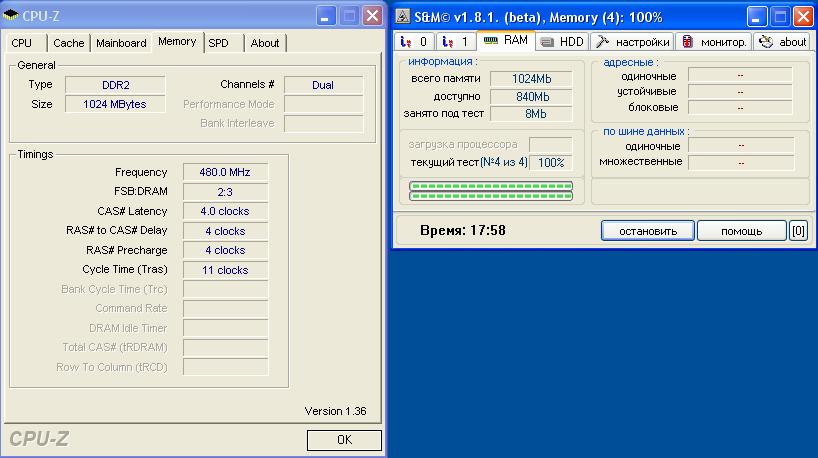818x458 pixels.
Task: Click the доступно value 840Mb
Action: (531, 97)
